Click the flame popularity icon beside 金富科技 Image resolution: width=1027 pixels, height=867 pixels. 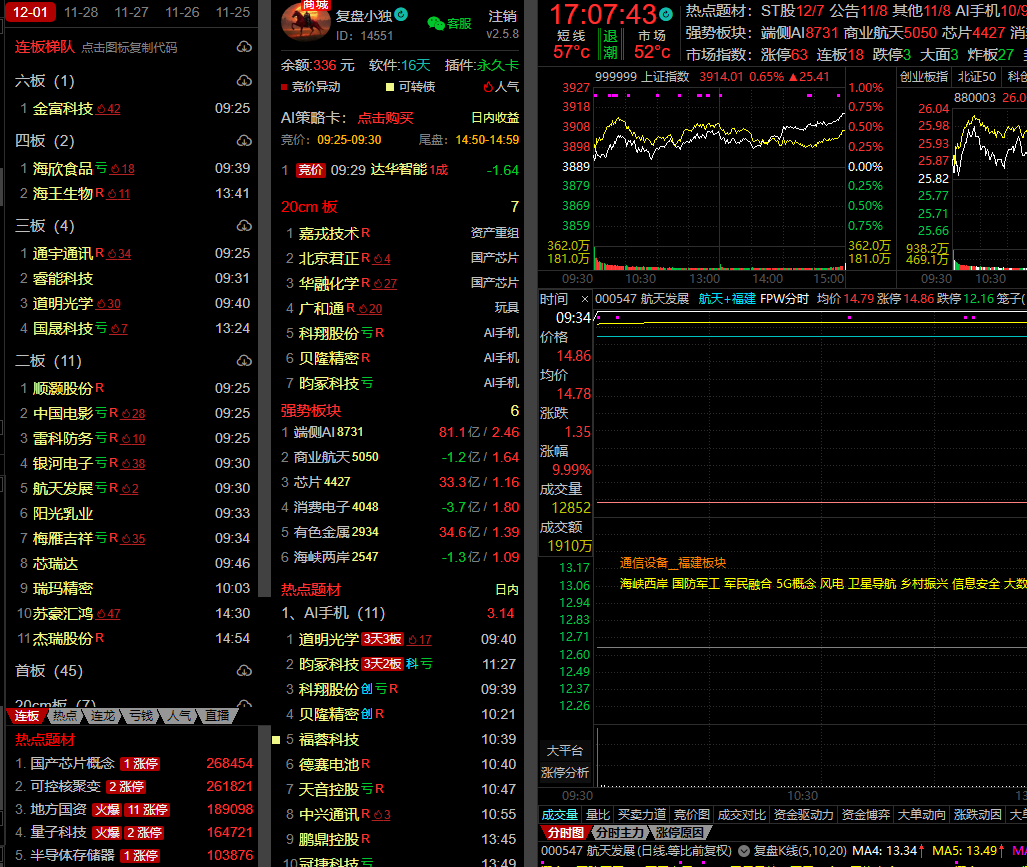[107, 109]
